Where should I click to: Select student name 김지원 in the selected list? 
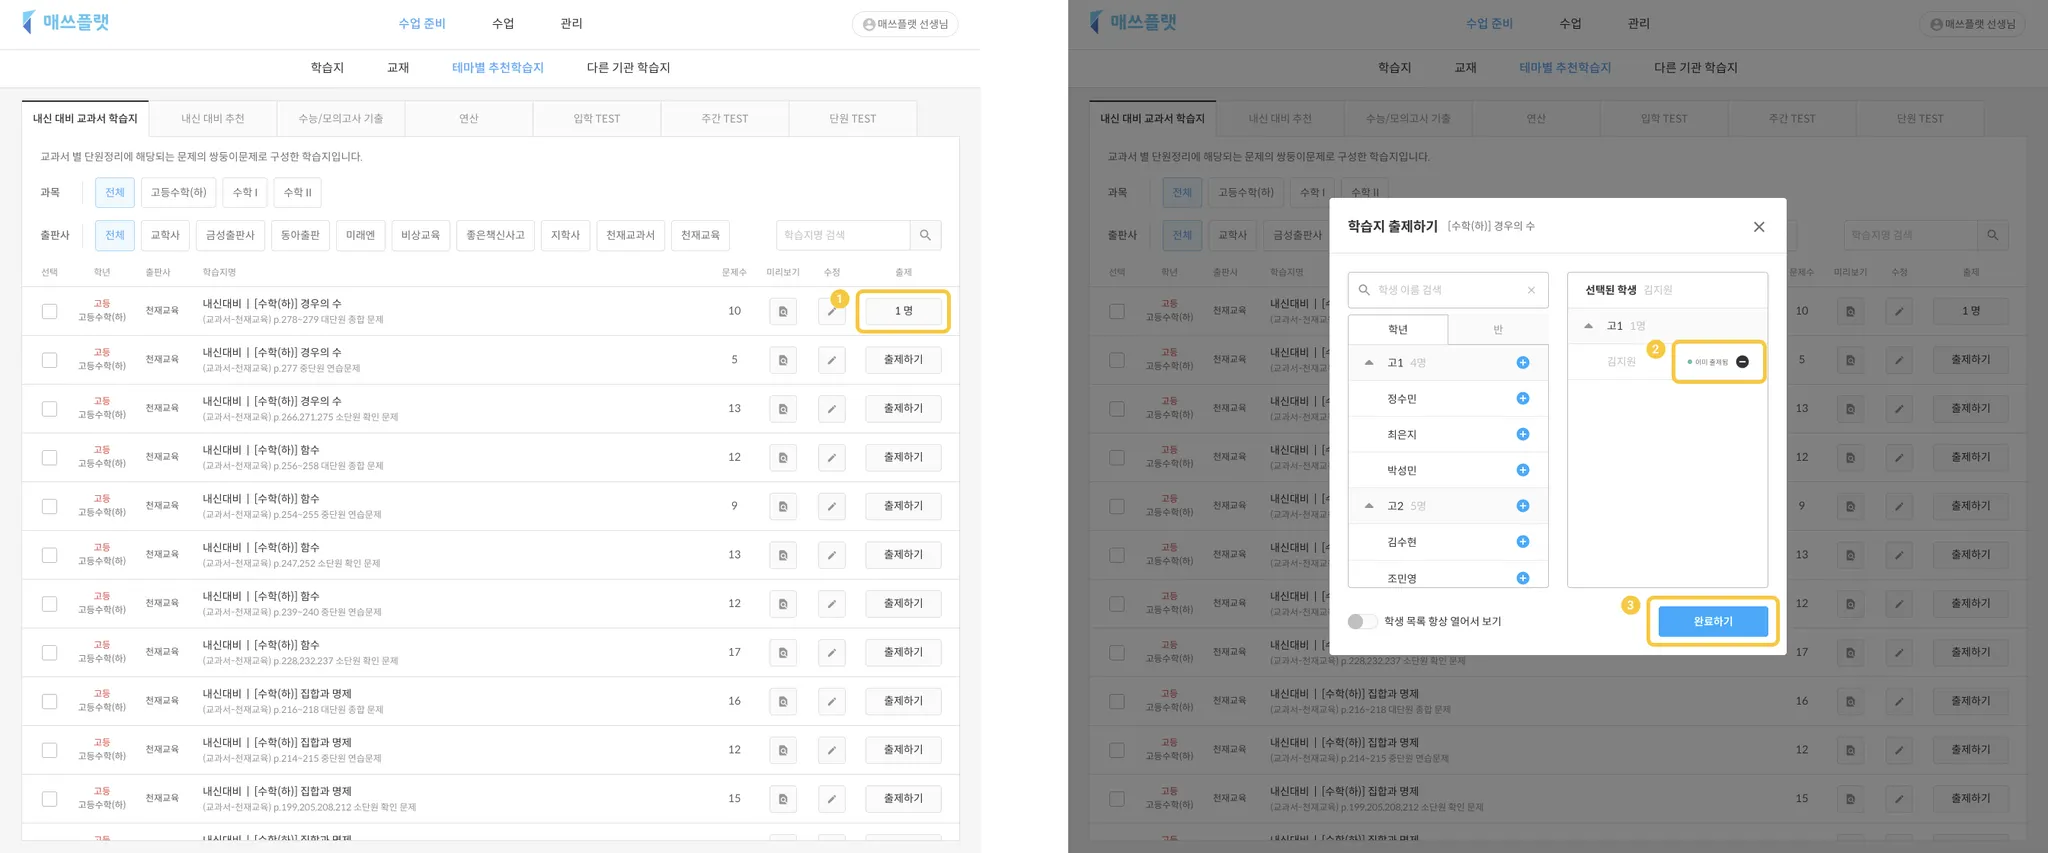pos(1621,362)
